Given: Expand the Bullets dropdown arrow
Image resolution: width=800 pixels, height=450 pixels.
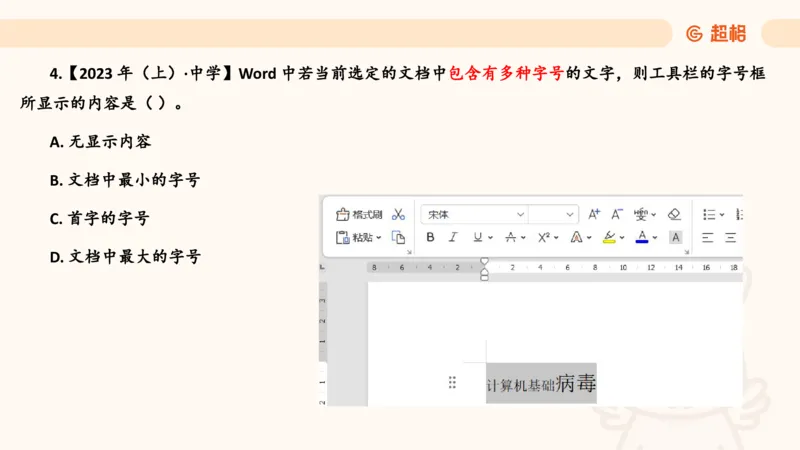Looking at the screenshot, I should click(x=722, y=215).
